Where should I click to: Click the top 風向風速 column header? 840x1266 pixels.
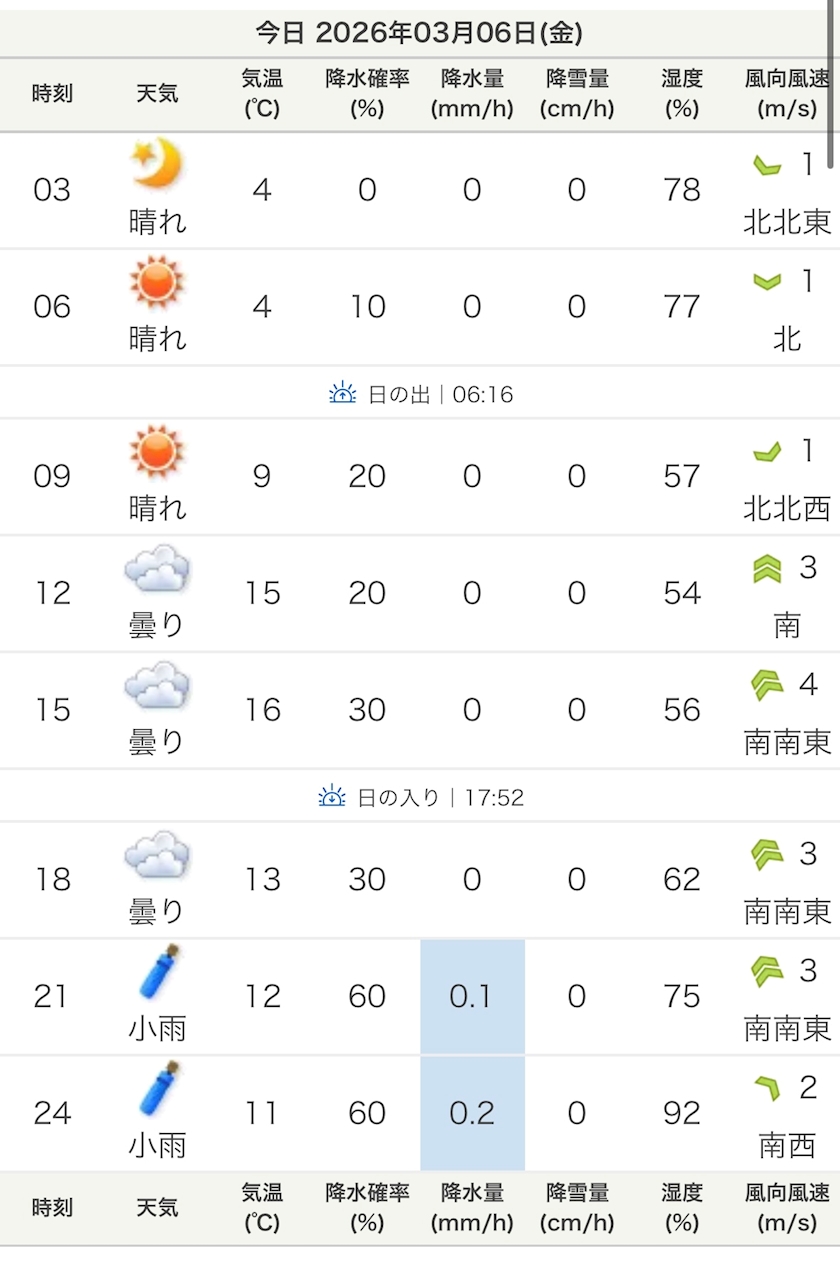point(787,94)
